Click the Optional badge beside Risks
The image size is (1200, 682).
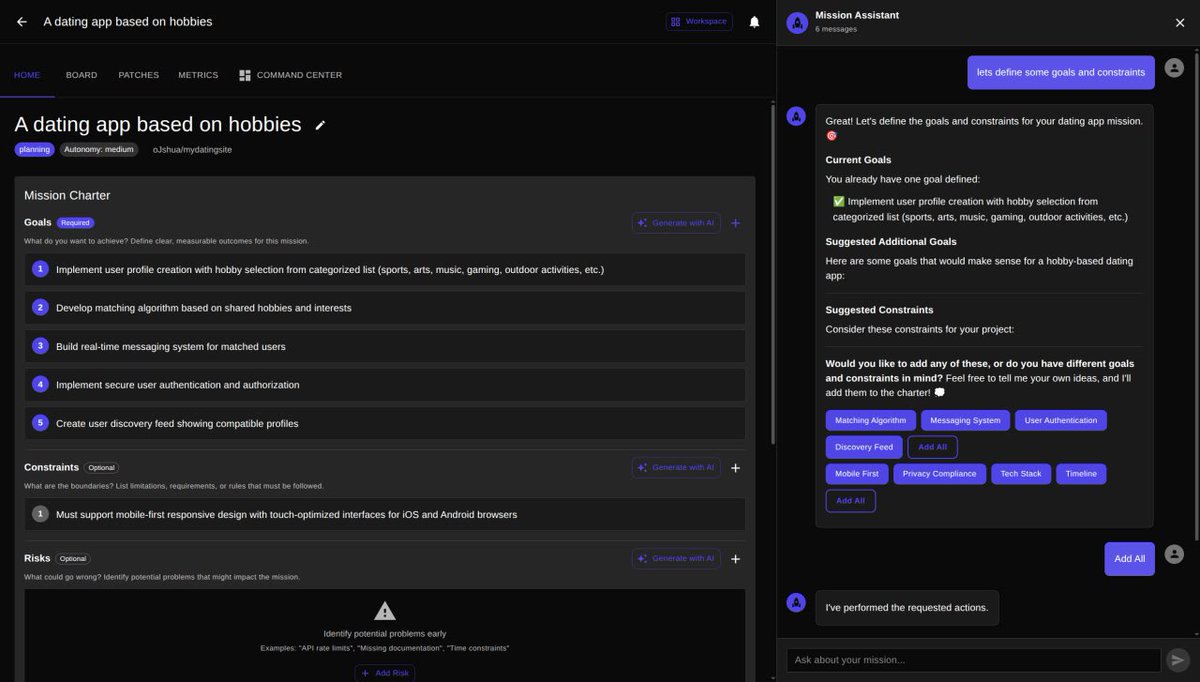pyautogui.click(x=73, y=558)
